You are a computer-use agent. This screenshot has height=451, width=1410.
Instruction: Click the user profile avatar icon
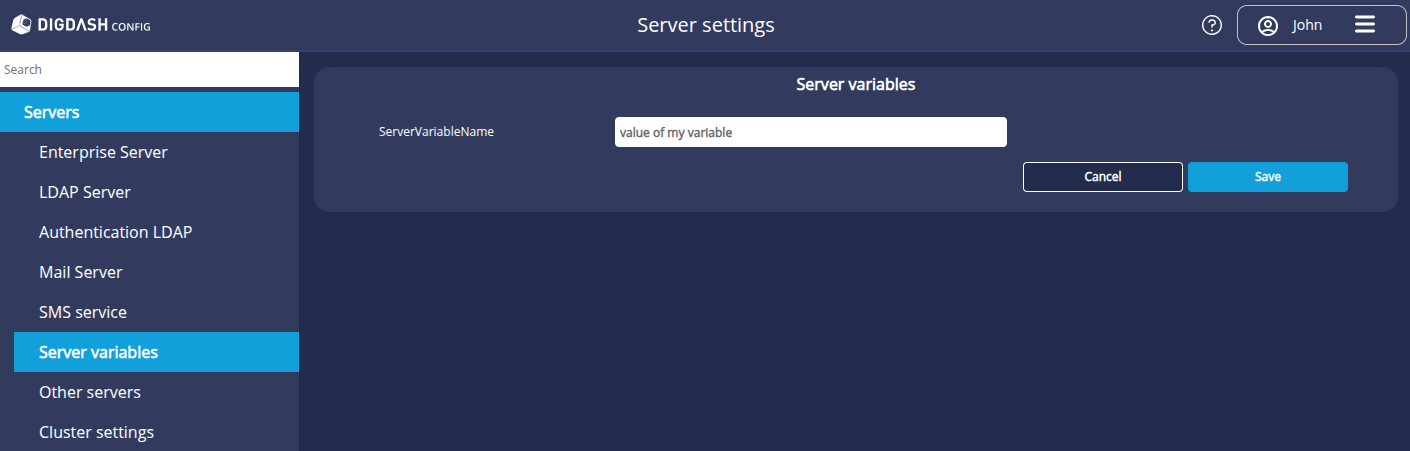tap(1268, 25)
